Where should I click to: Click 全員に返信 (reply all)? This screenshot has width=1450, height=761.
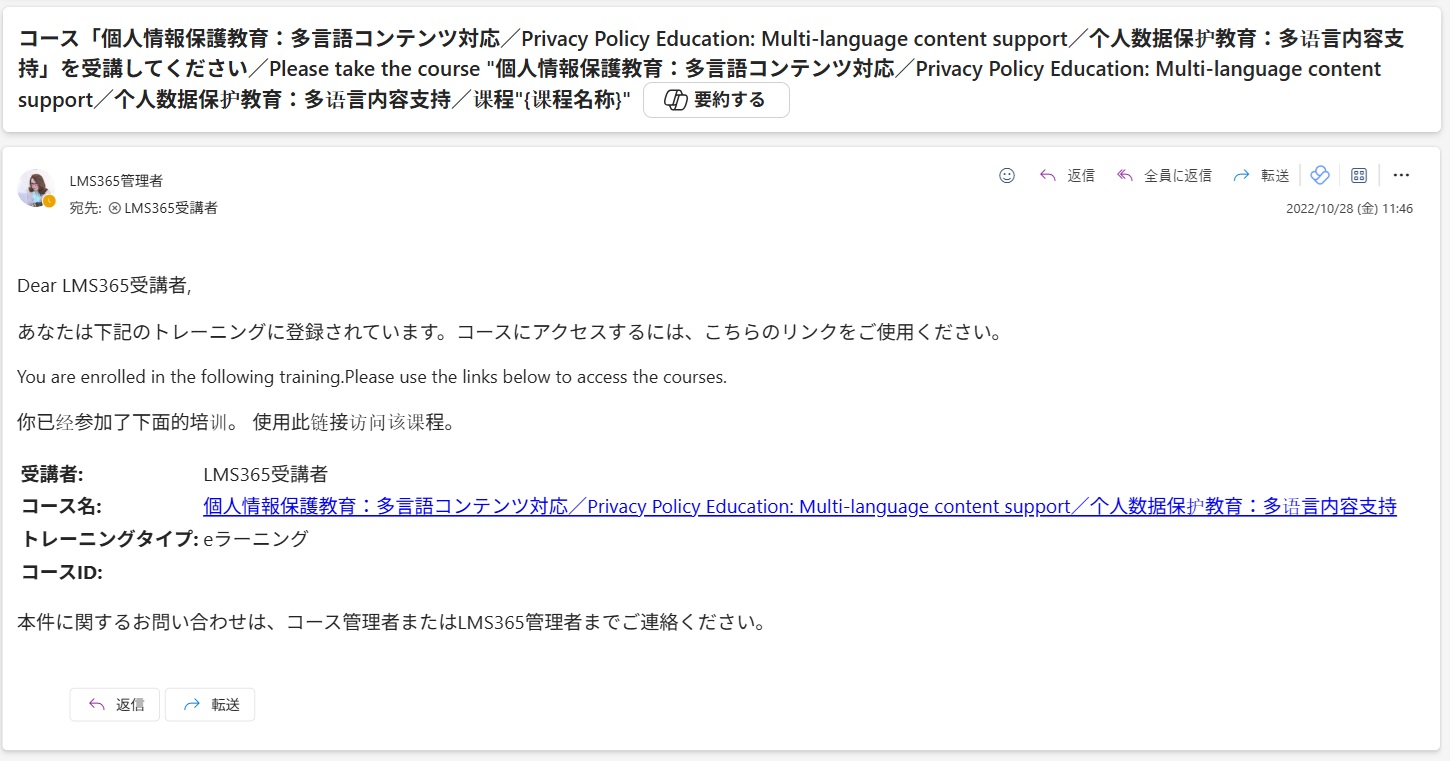coord(1164,175)
